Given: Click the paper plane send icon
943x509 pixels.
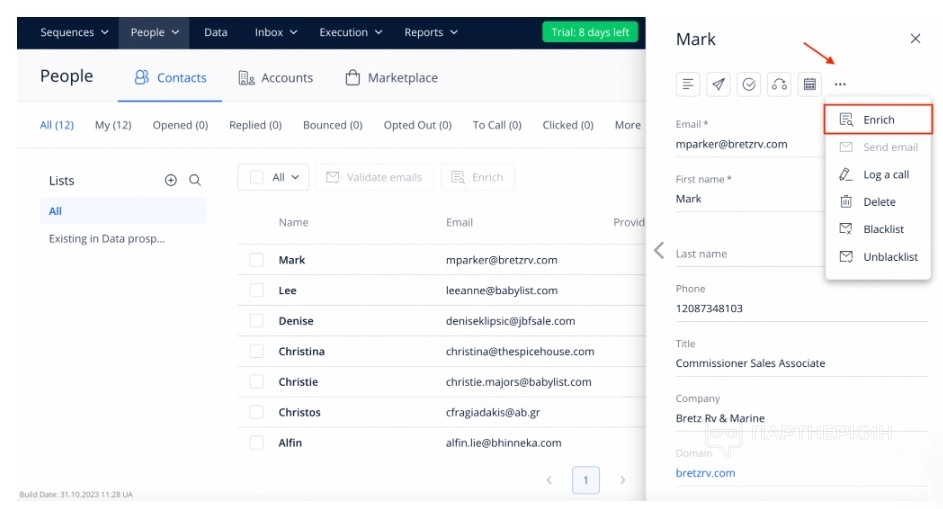Looking at the screenshot, I should pyautogui.click(x=718, y=84).
